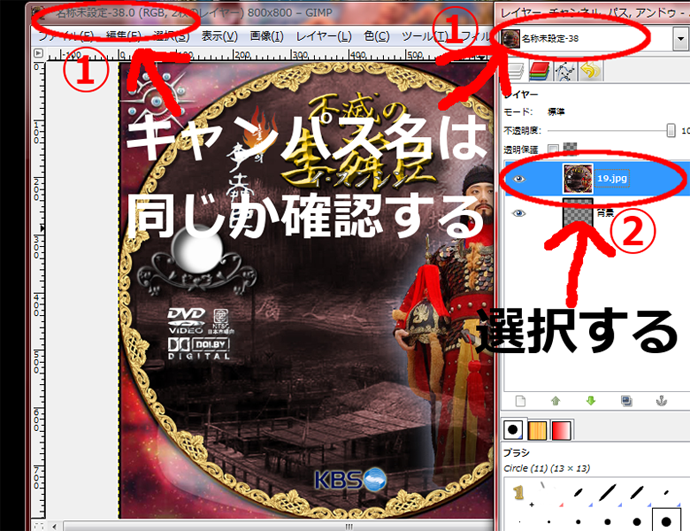Open the Gradients tab with red fade
Screen dimensions: 690x531
coord(561,430)
